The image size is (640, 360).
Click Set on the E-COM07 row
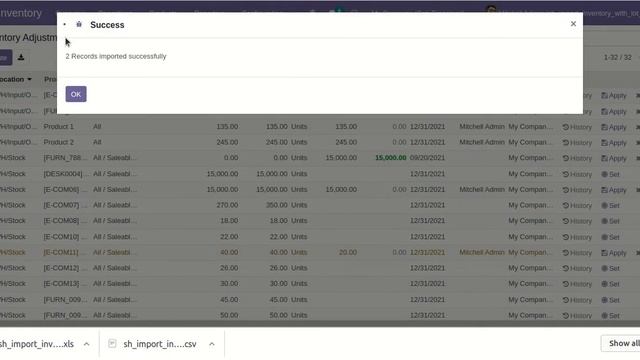click(611, 206)
